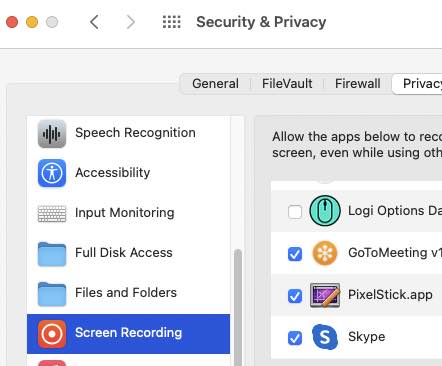Click the Skype app icon
This screenshot has height=366, width=442.
tap(325, 337)
